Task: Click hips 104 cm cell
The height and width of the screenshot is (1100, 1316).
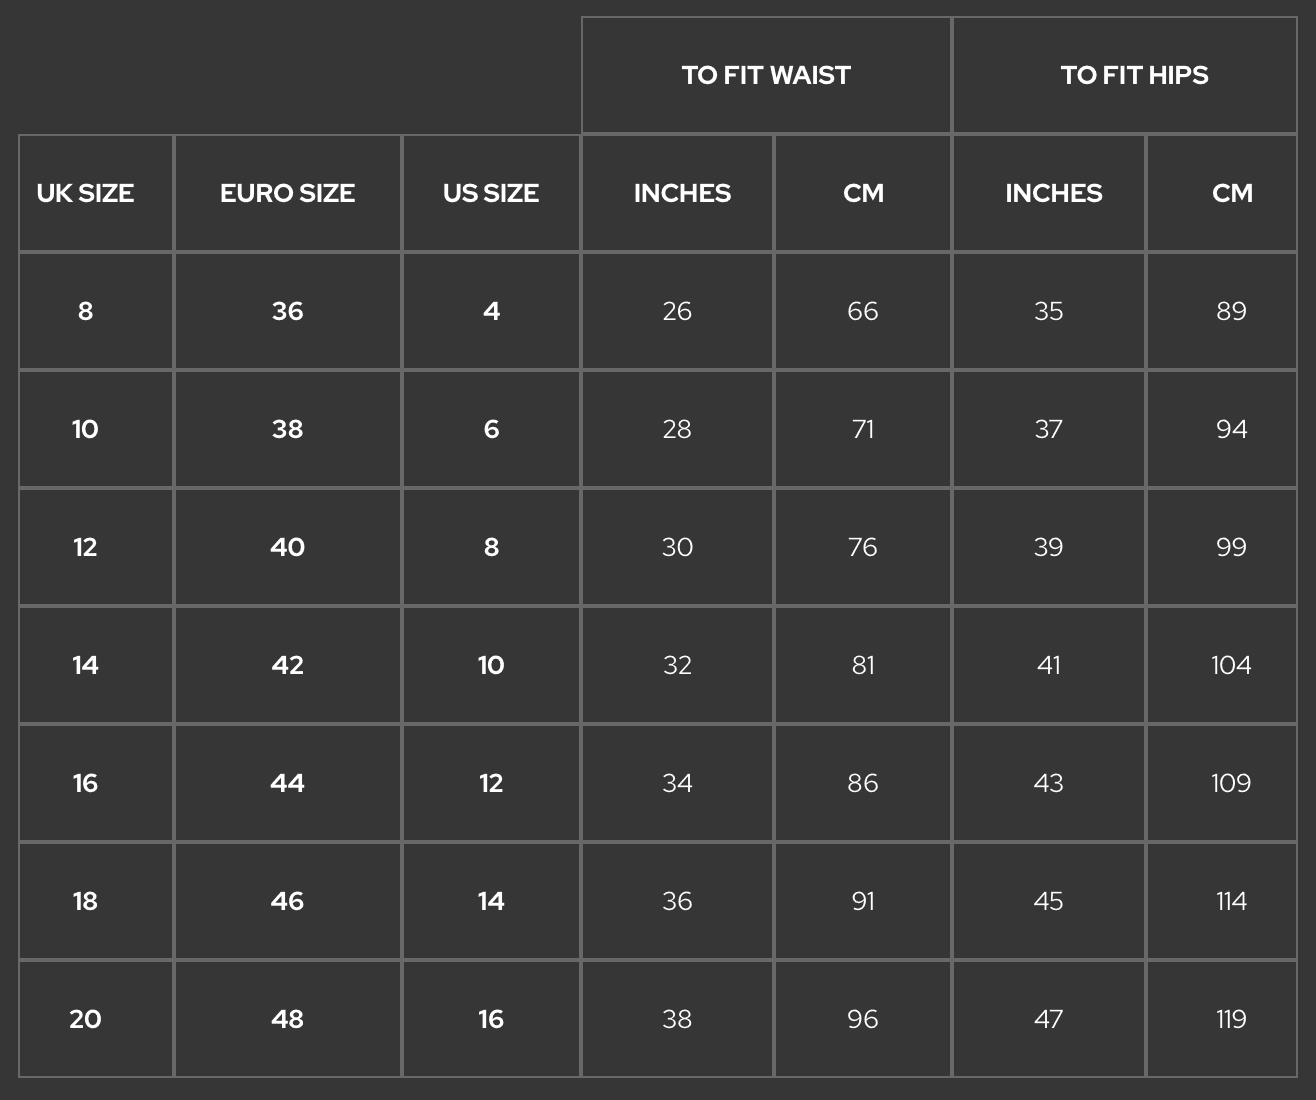Action: (1231, 665)
